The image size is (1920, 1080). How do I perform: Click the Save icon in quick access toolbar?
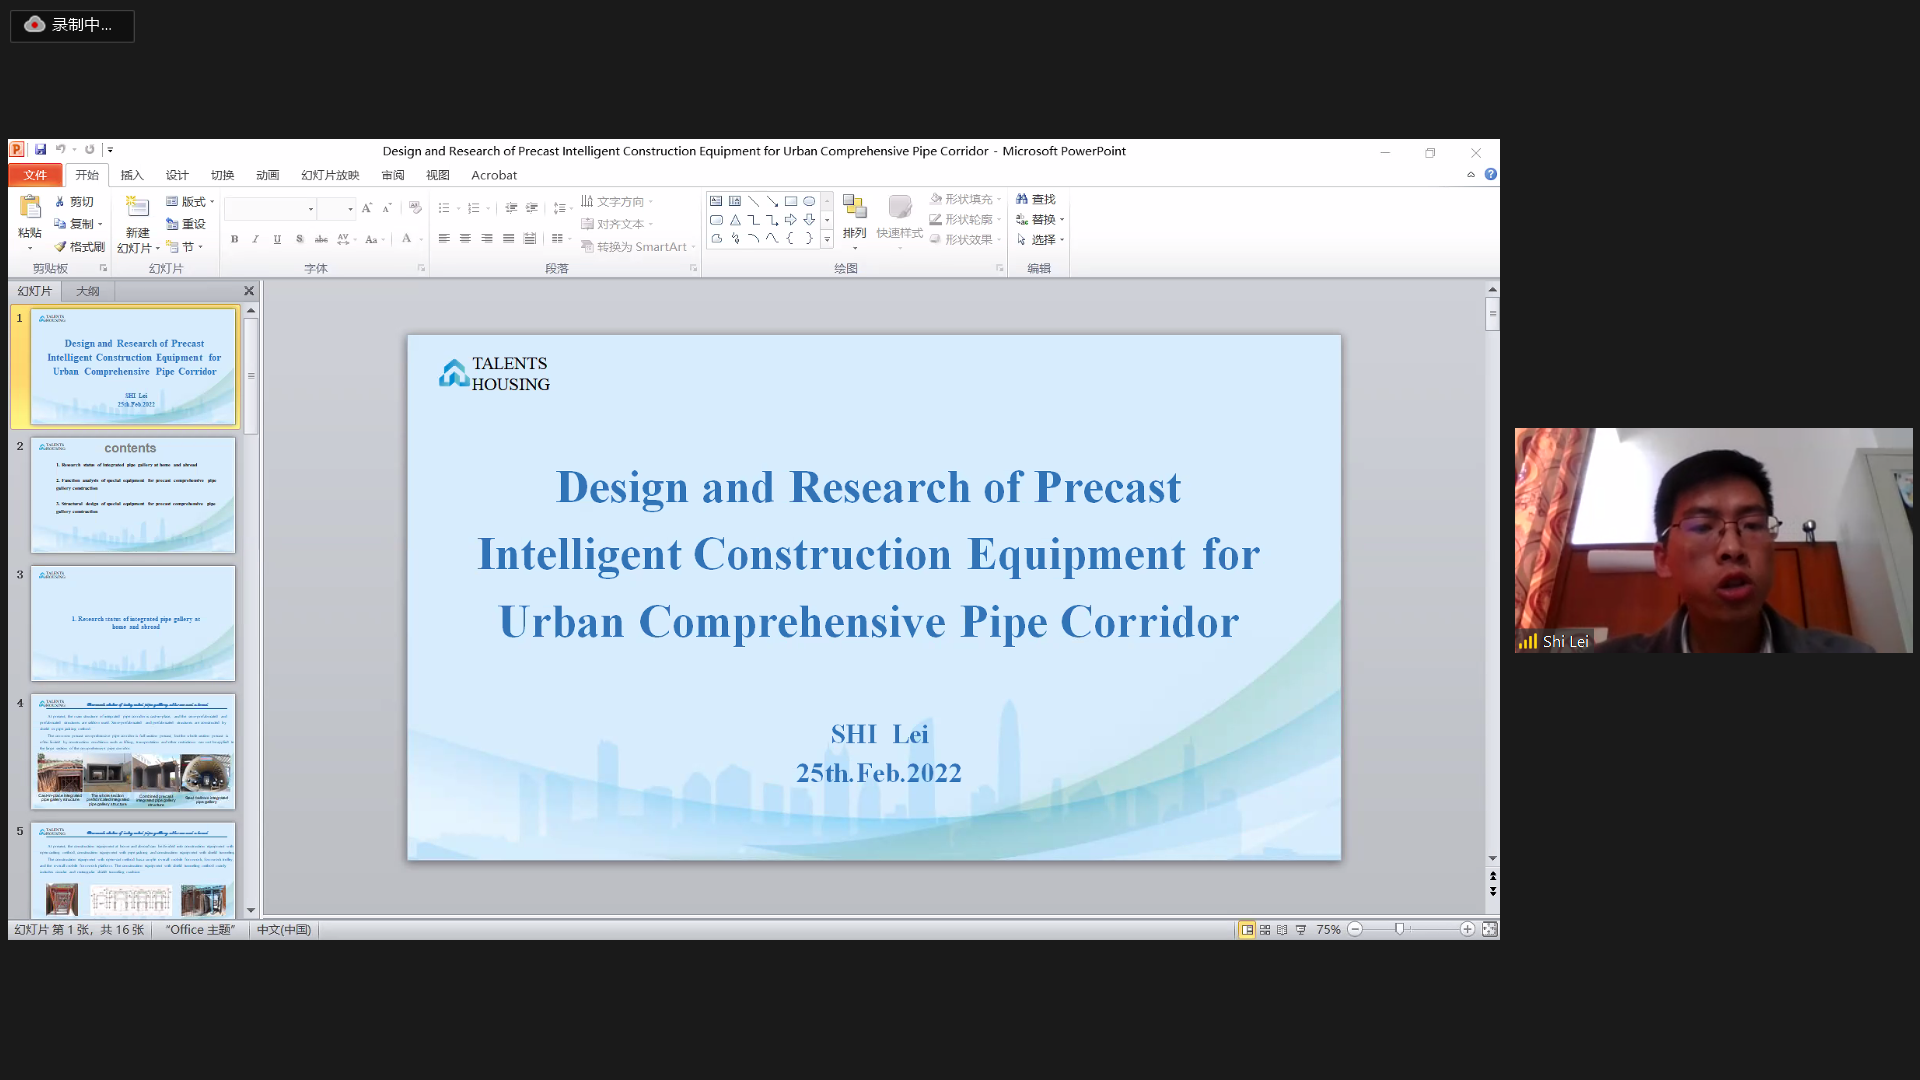pyautogui.click(x=40, y=150)
